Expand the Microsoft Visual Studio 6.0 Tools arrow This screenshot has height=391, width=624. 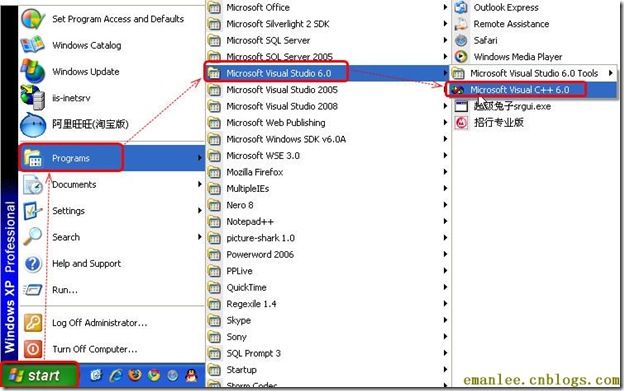tap(610, 73)
